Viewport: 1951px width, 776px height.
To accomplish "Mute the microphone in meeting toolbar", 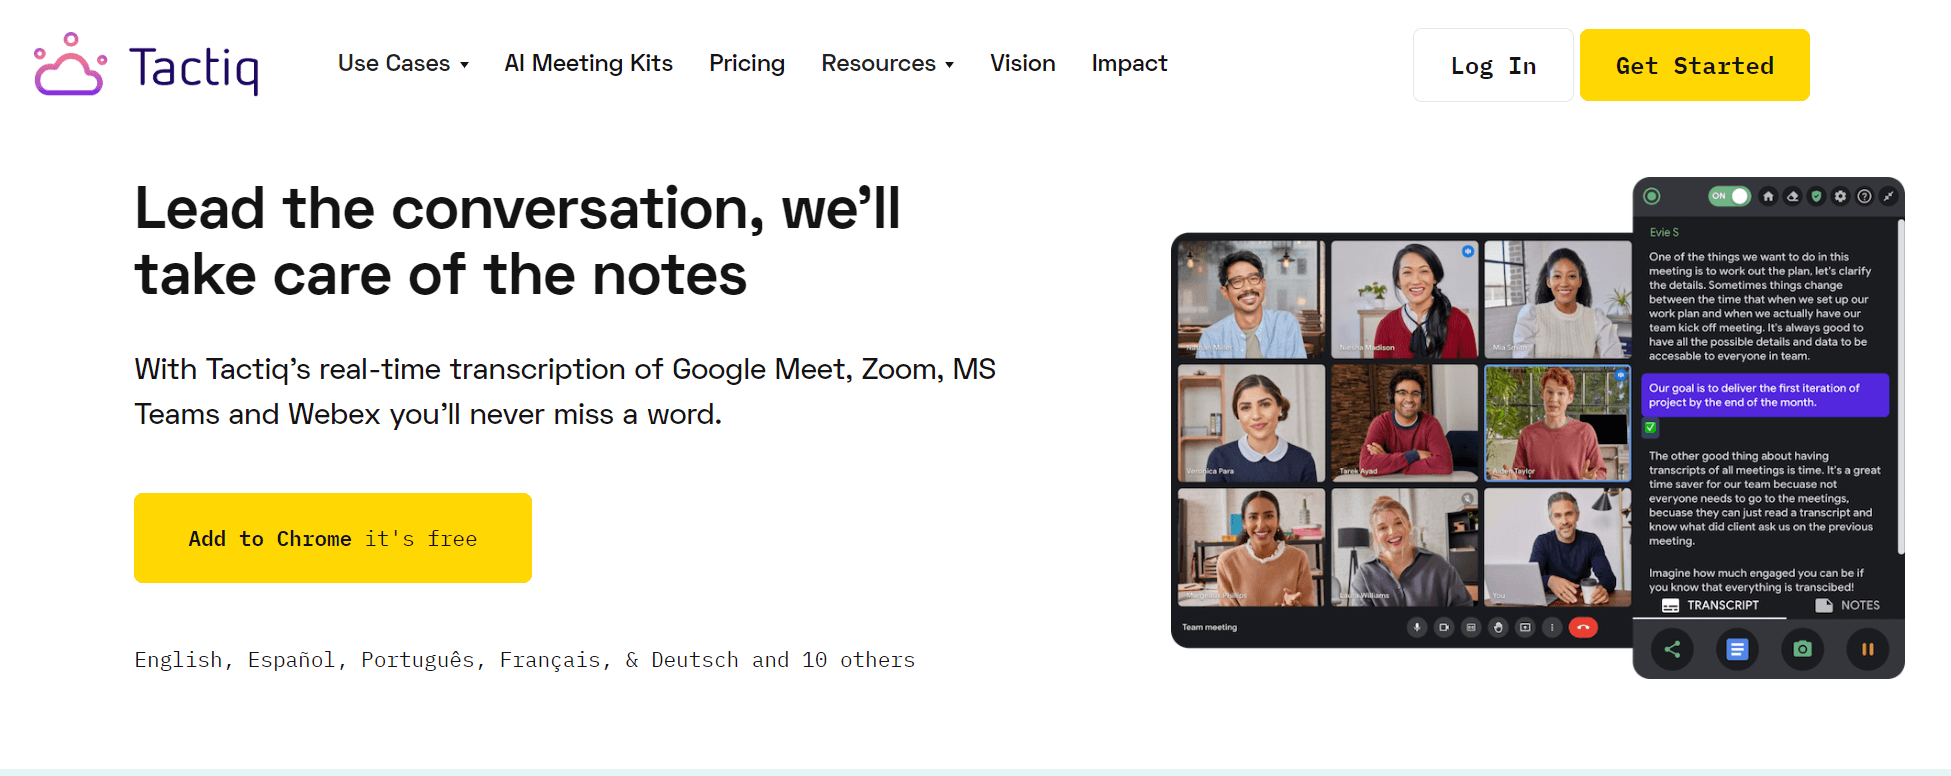I will point(1417,627).
